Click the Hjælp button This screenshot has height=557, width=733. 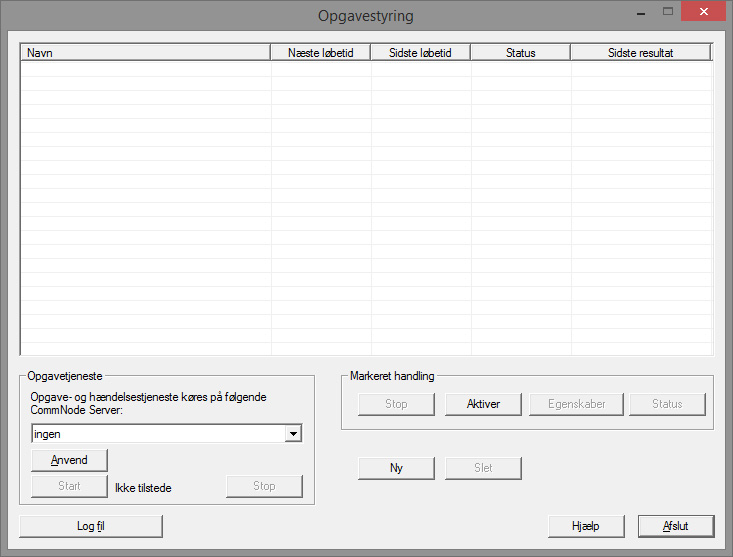tap(586, 527)
